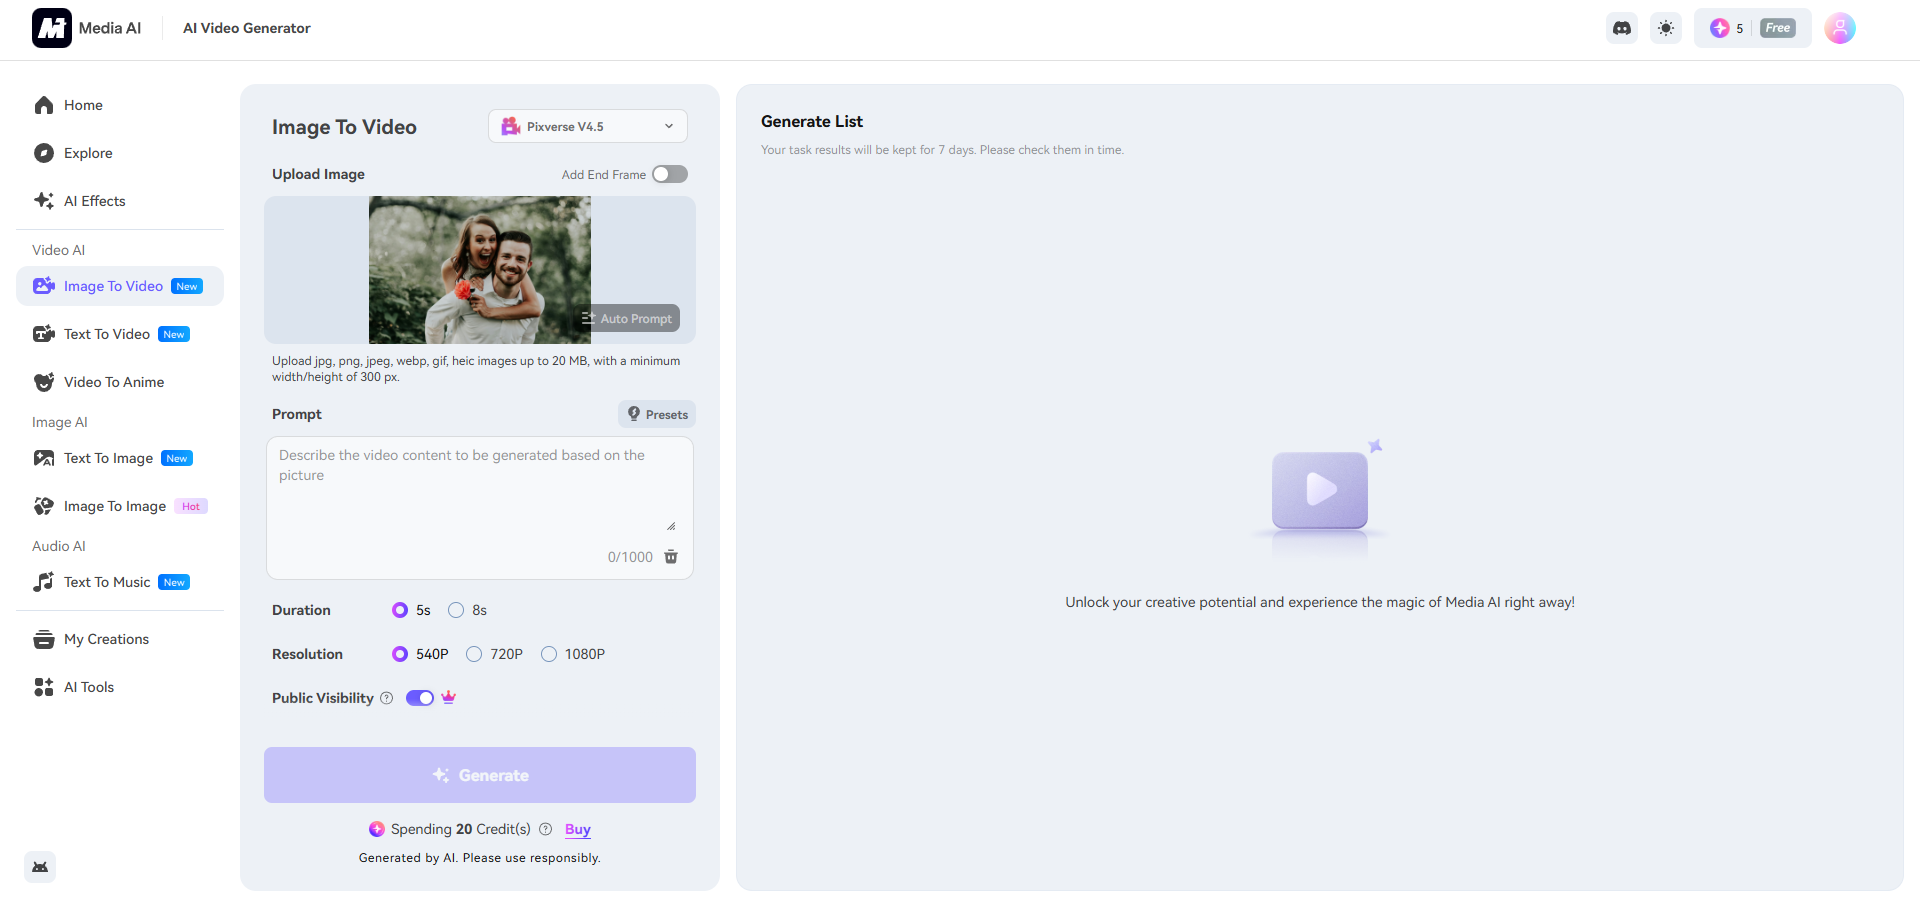Click the AI Effects sparkle icon
This screenshot has height=909, width=1920.
(x=44, y=201)
